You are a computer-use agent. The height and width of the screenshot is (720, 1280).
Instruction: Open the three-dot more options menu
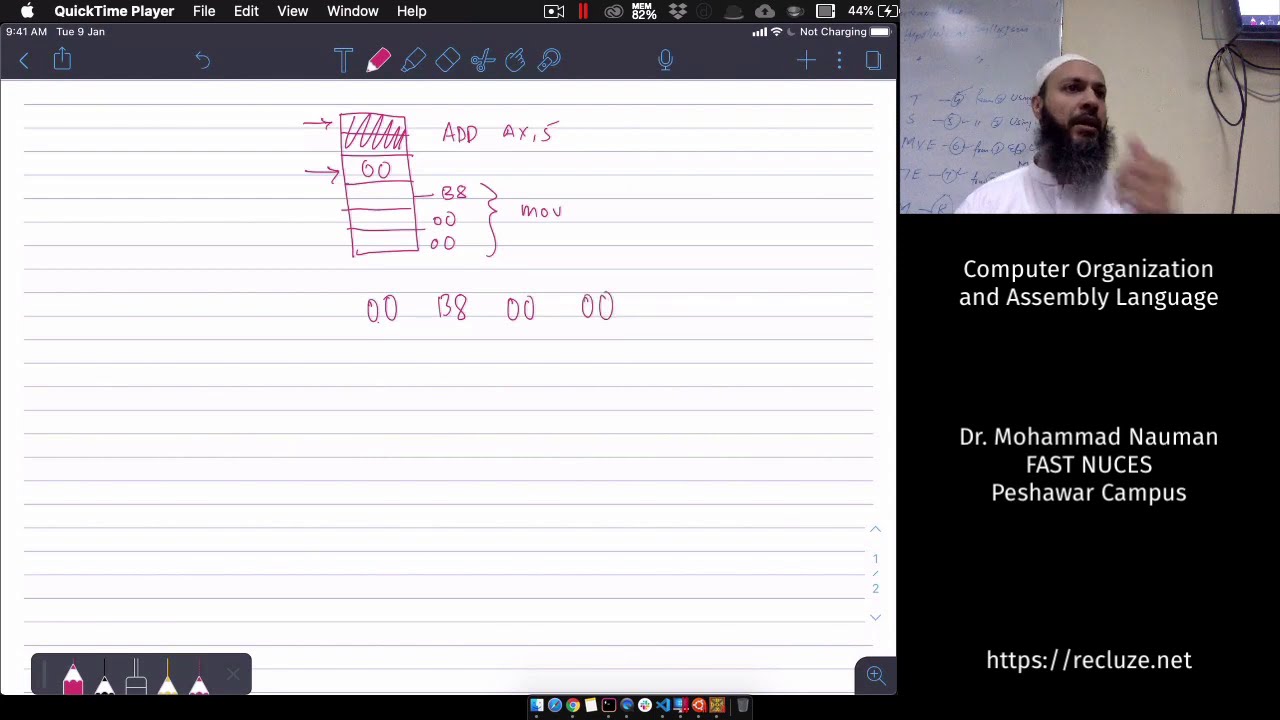click(x=839, y=61)
